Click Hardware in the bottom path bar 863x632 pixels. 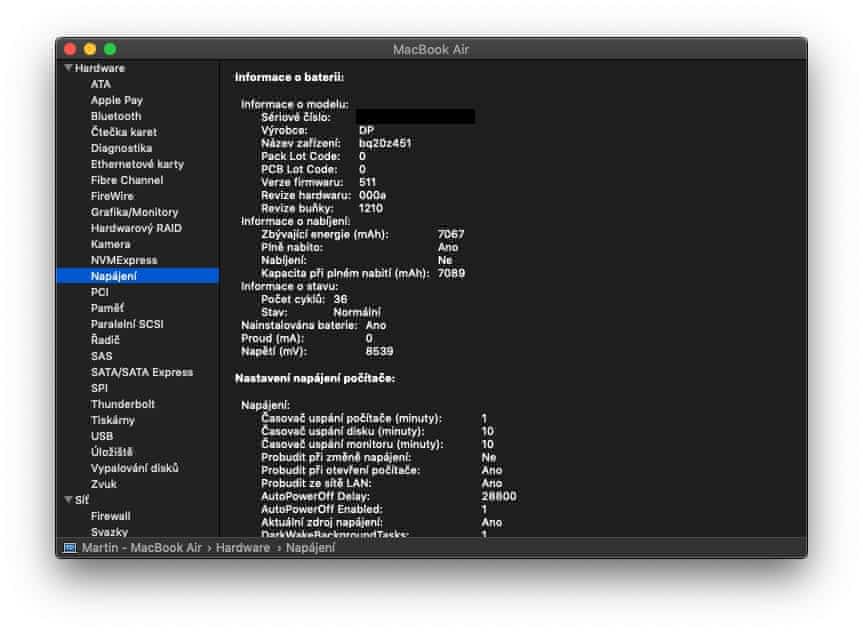point(243,548)
